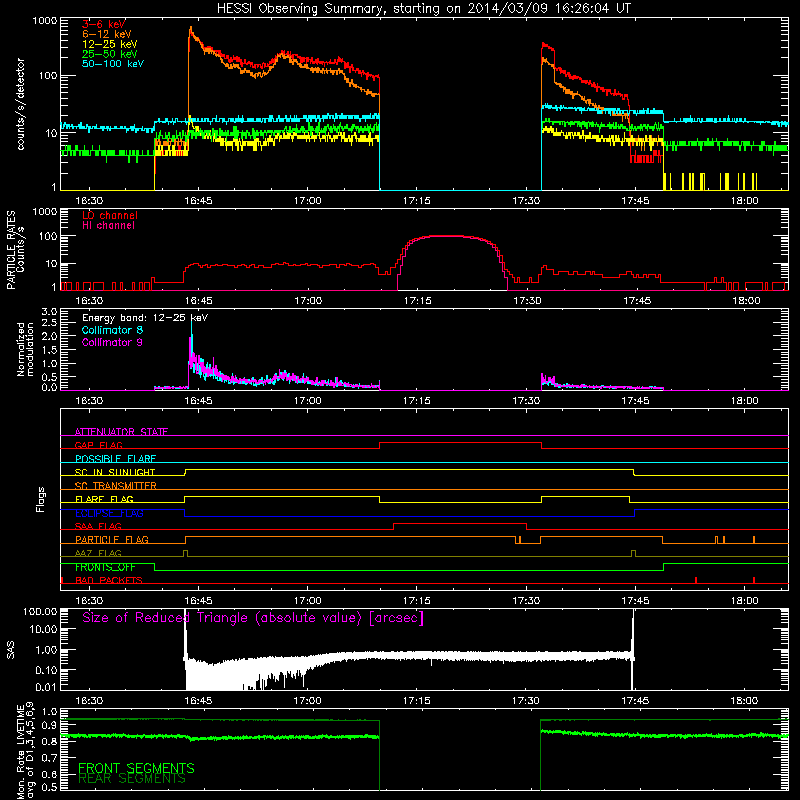Click the SAA FLAG label
Viewport: 800px width, 800px height.
click(98, 526)
